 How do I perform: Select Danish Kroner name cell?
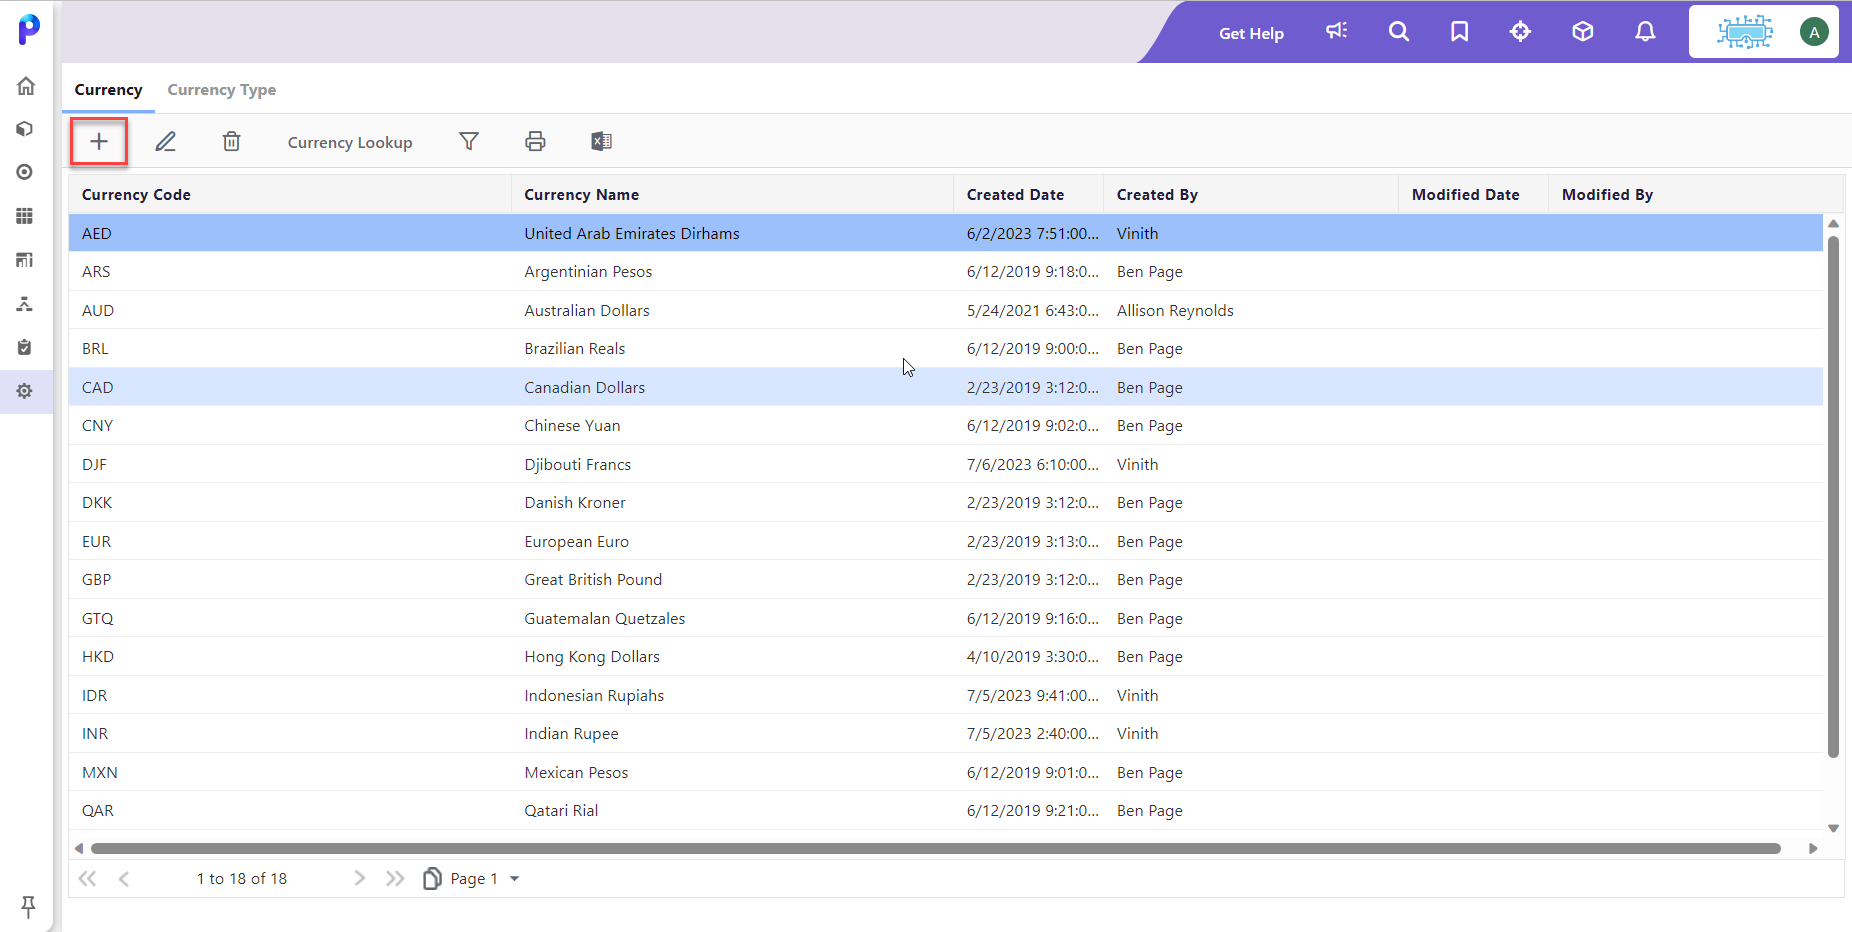coord(732,503)
